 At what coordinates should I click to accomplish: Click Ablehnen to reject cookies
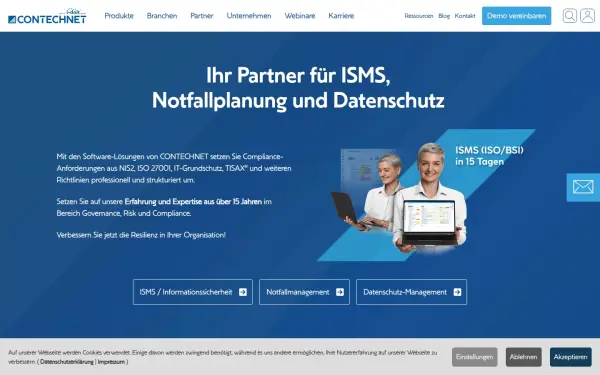(x=523, y=357)
